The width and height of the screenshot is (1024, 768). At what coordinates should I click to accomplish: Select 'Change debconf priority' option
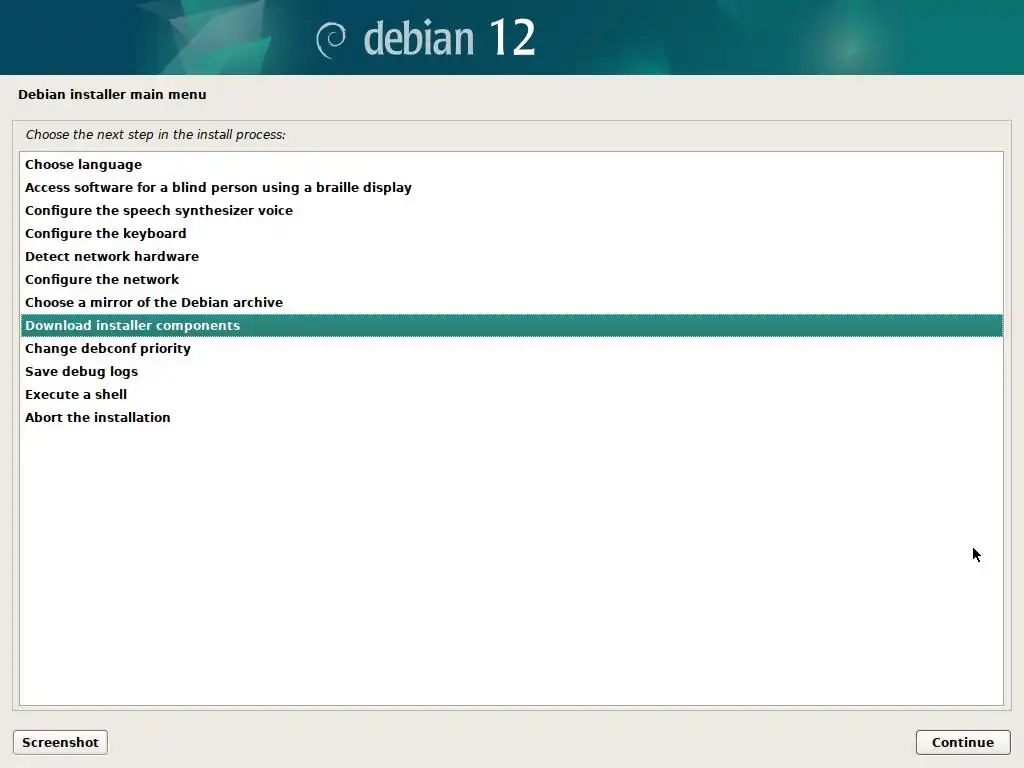(511, 348)
